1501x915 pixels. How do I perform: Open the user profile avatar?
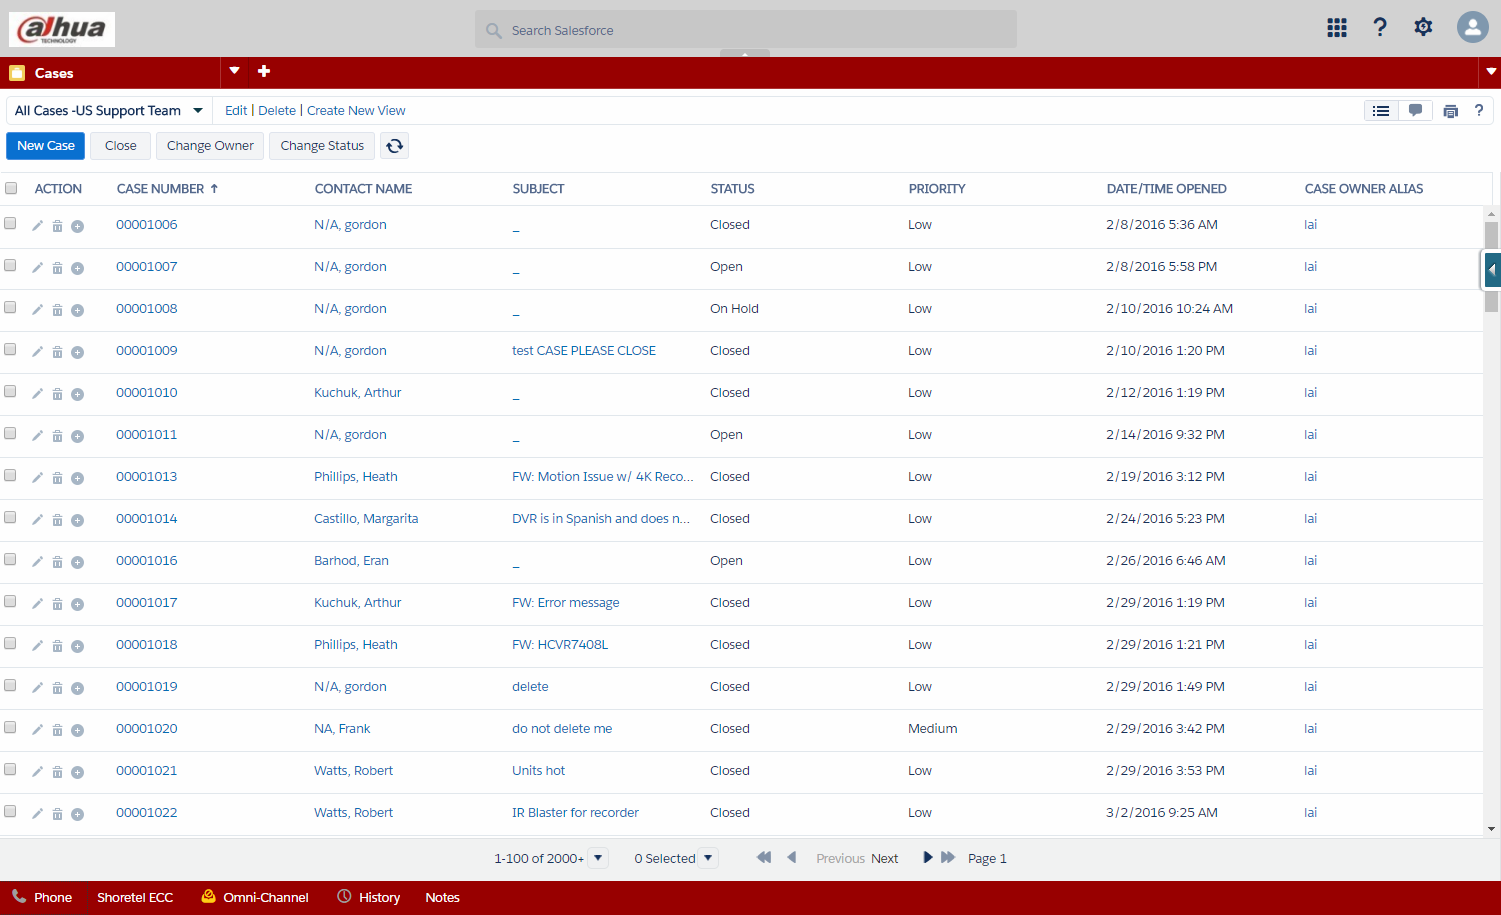[x=1473, y=27]
